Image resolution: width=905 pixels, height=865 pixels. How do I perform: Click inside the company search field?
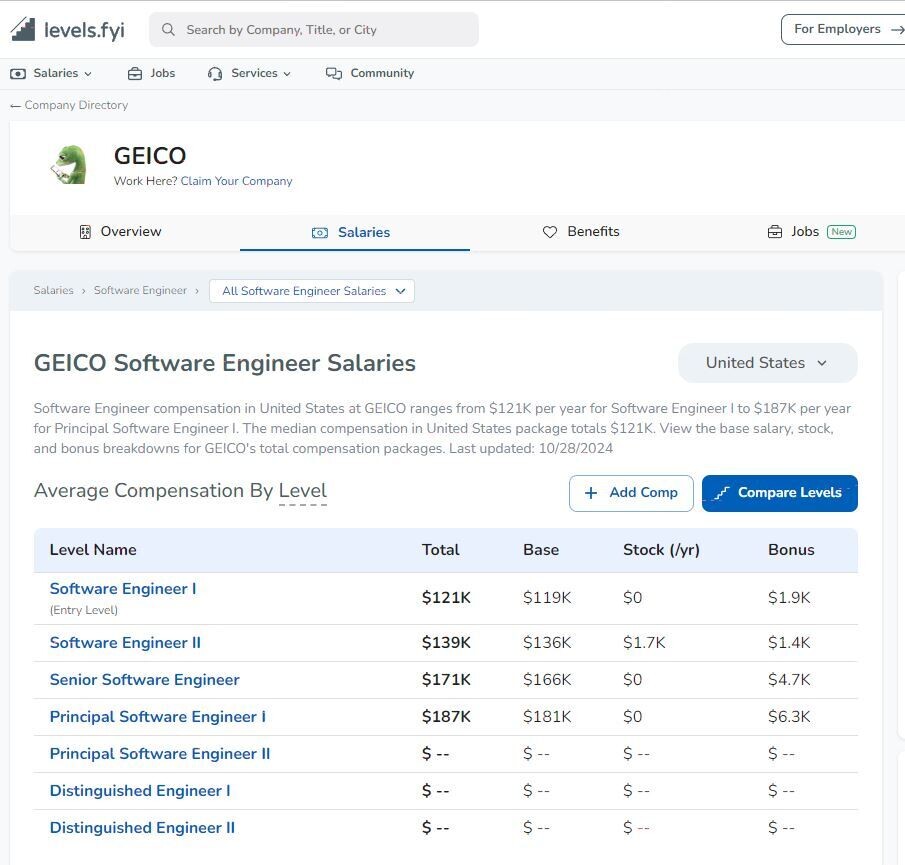point(314,29)
